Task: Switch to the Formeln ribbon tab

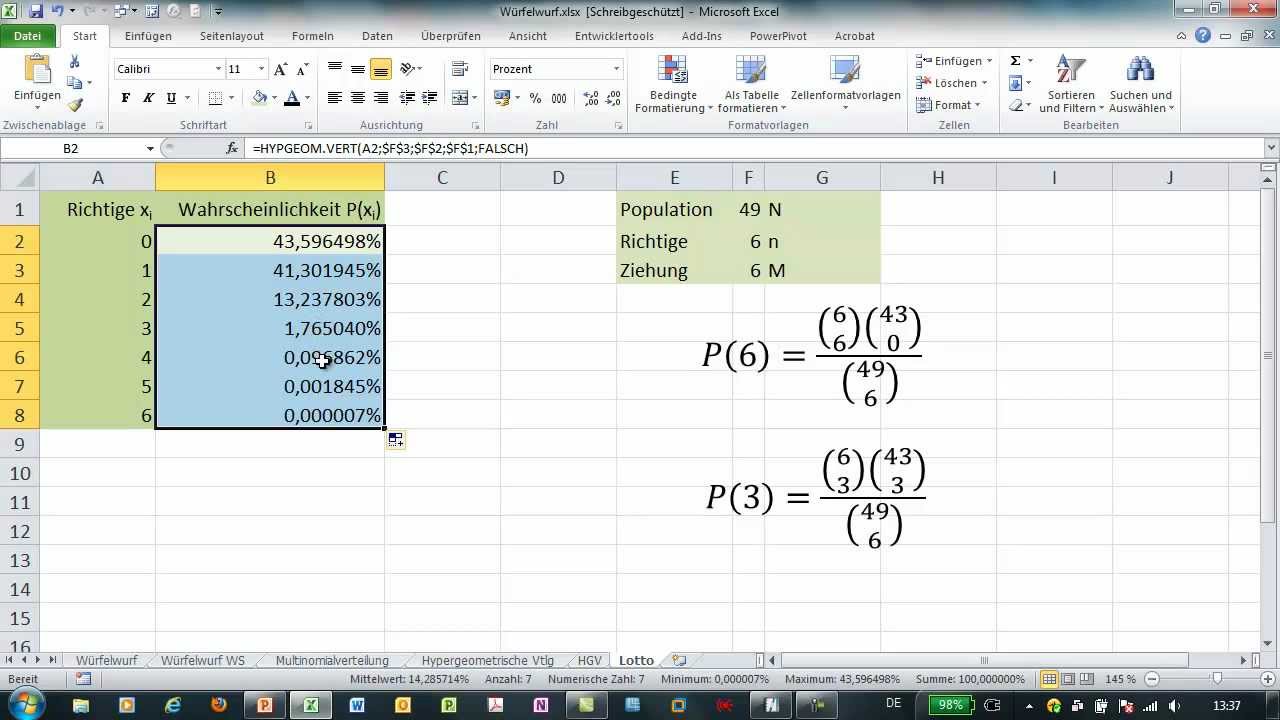Action: coord(313,36)
